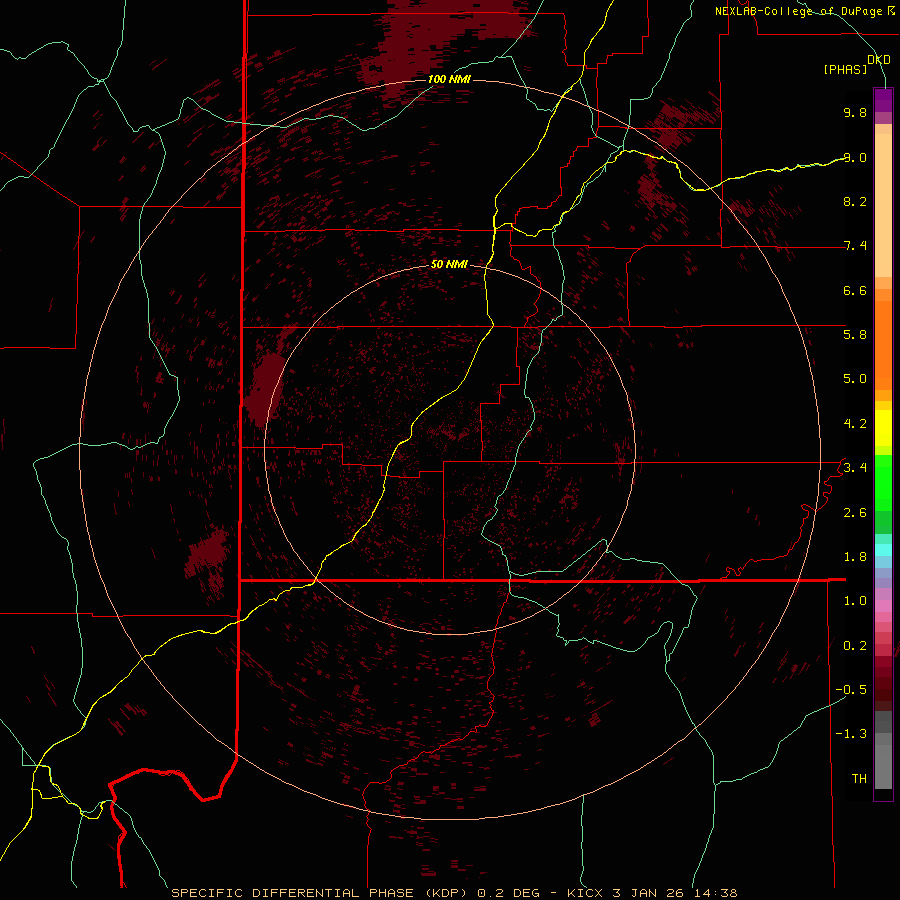The width and height of the screenshot is (900, 900).
Task: Click the cyan color bar segment
Action: pos(883,550)
